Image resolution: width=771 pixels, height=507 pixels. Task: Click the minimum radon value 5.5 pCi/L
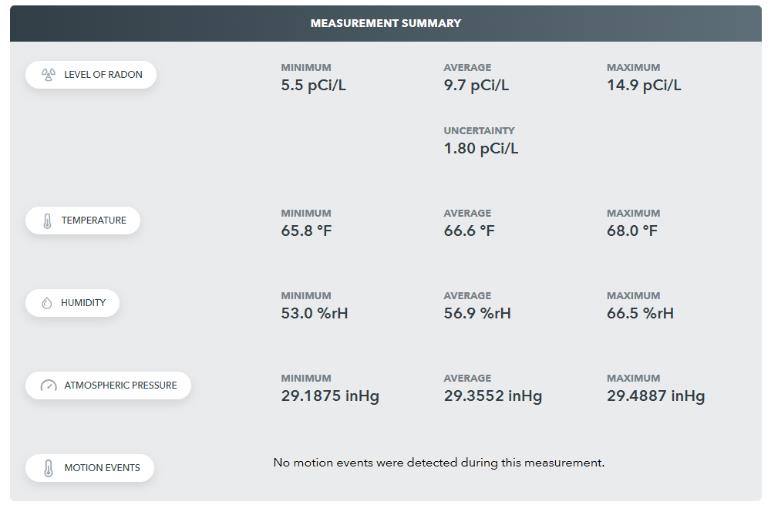pos(313,85)
